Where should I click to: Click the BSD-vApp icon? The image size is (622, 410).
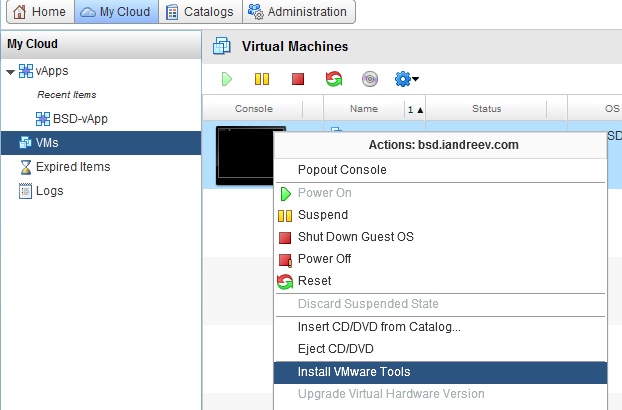click(43, 119)
